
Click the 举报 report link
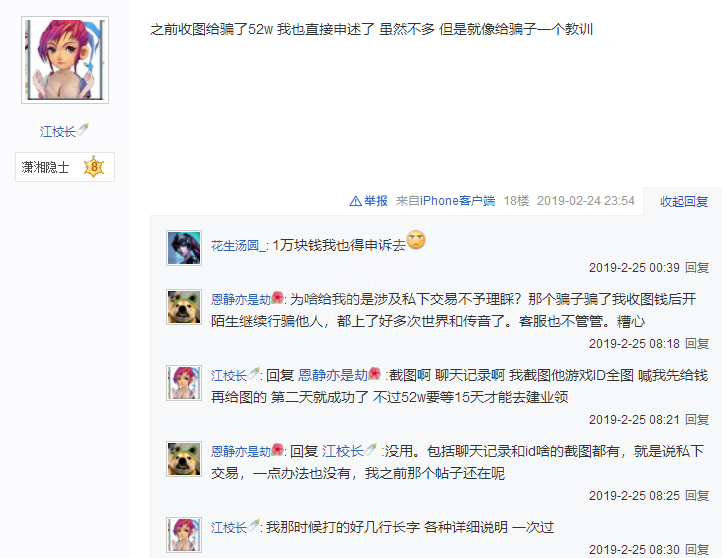[x=376, y=201]
